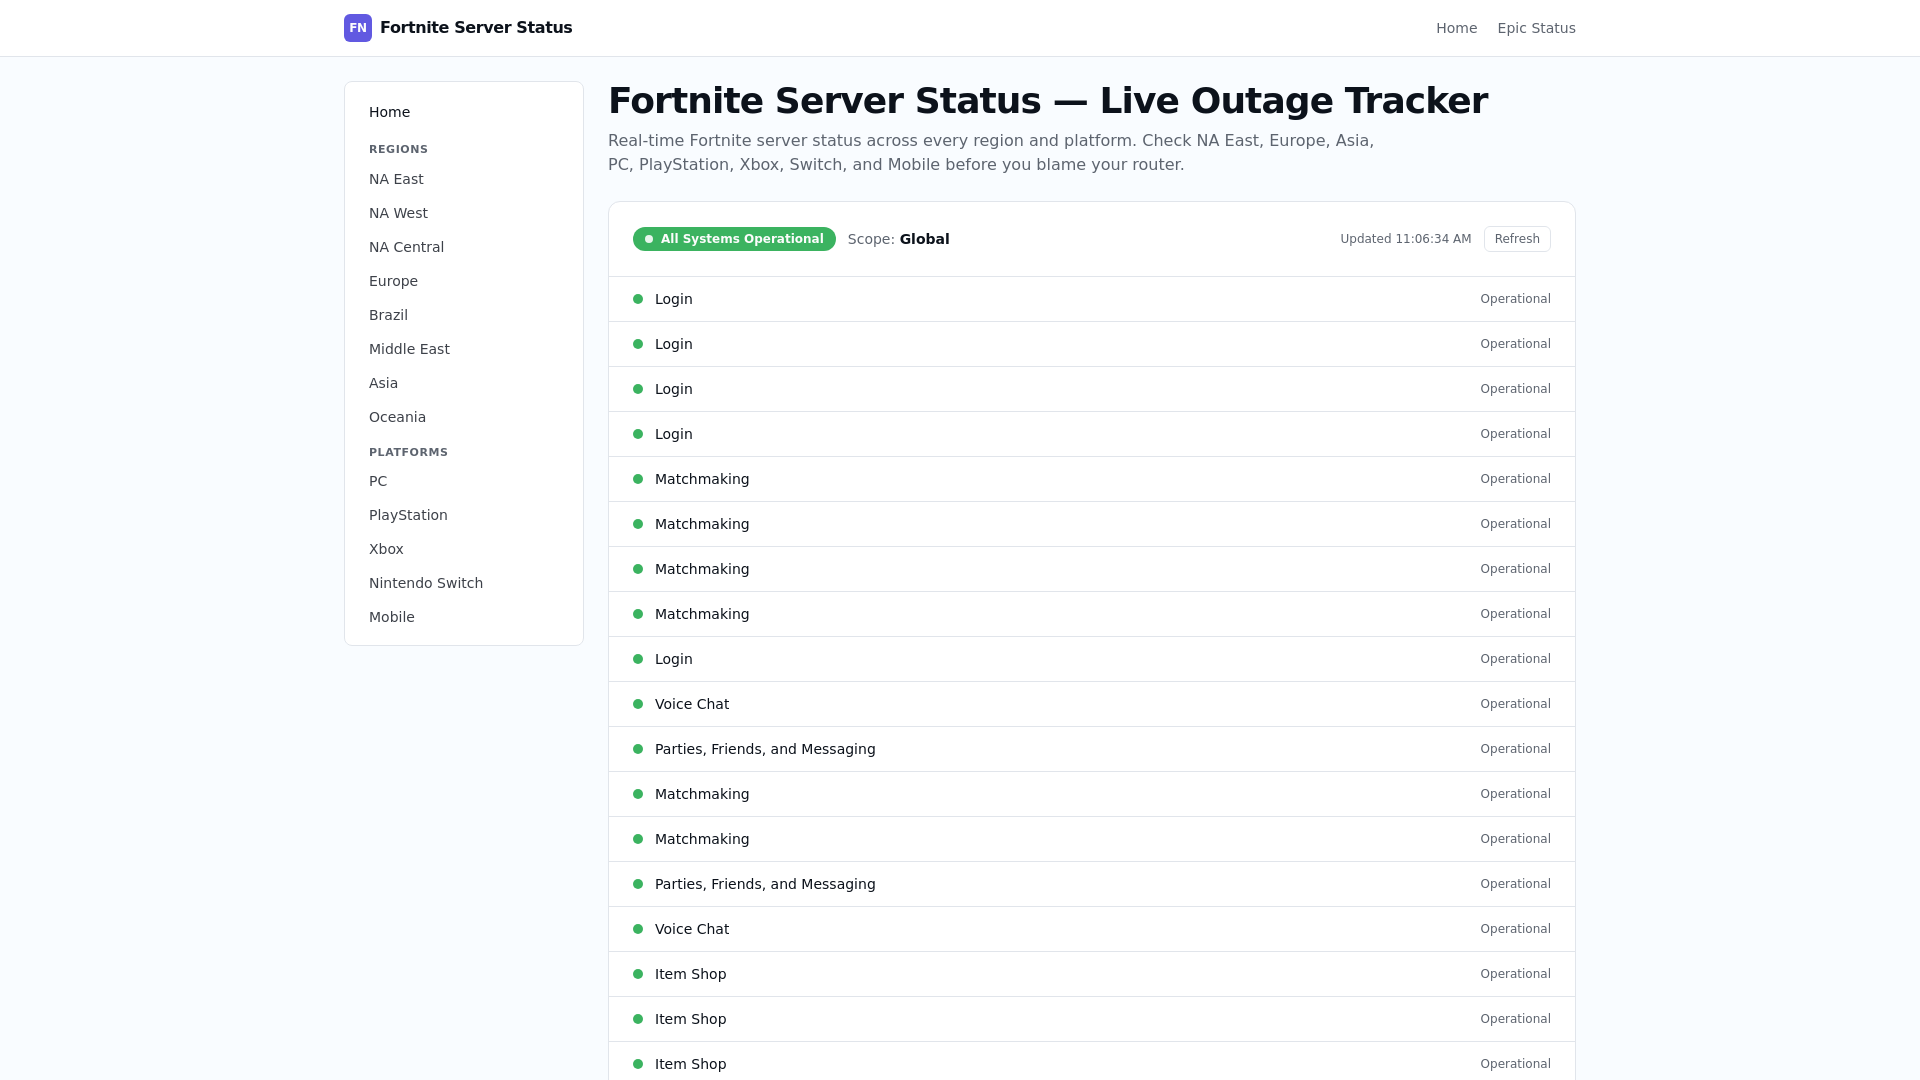
Task: Click the Refresh button
Action: click(x=1517, y=239)
